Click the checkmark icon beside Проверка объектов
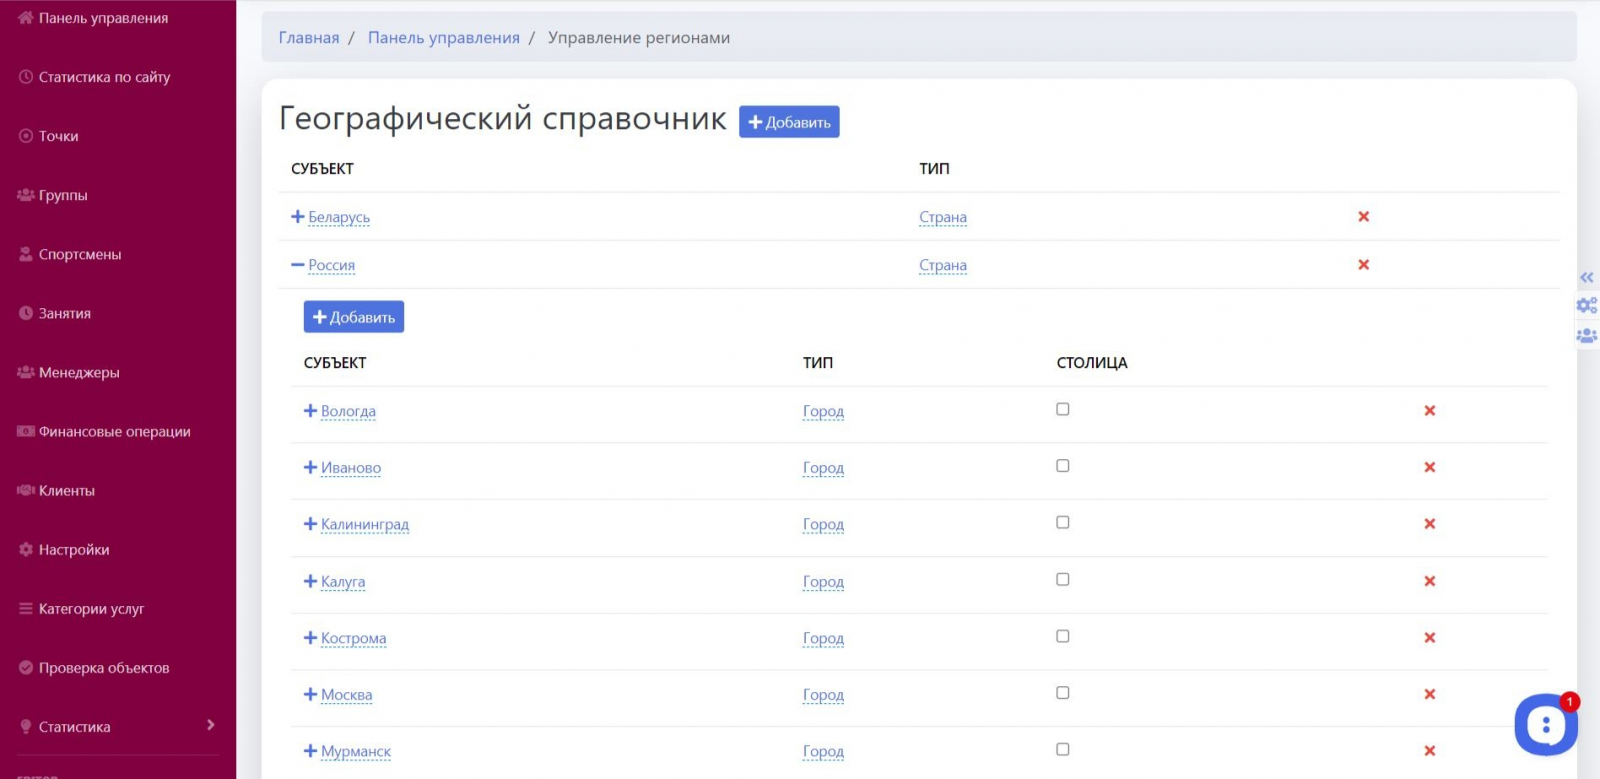The image size is (1600, 779). click(26, 667)
